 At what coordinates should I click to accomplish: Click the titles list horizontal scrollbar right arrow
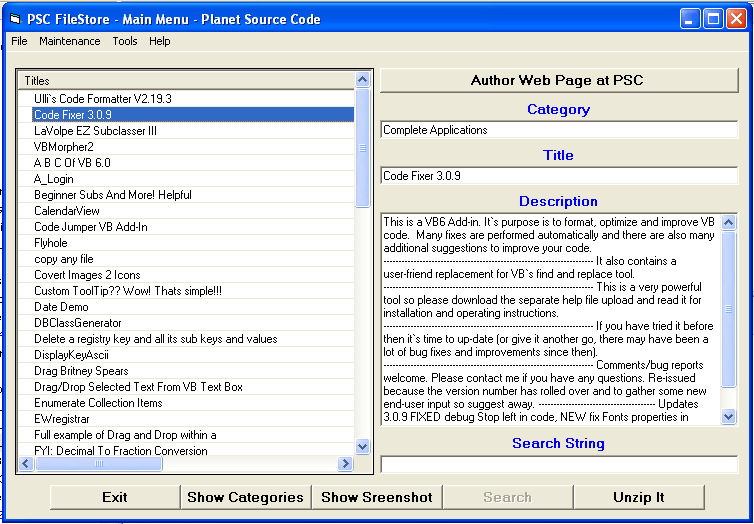click(345, 464)
